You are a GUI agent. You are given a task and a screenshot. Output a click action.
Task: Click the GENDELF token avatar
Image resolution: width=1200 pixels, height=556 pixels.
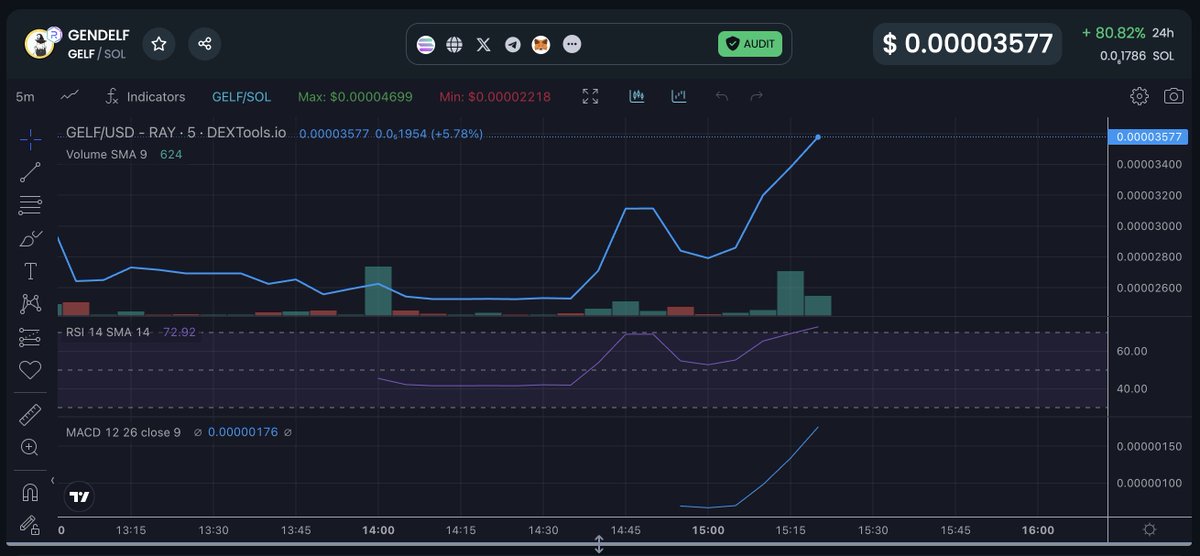pyautogui.click(x=42, y=44)
